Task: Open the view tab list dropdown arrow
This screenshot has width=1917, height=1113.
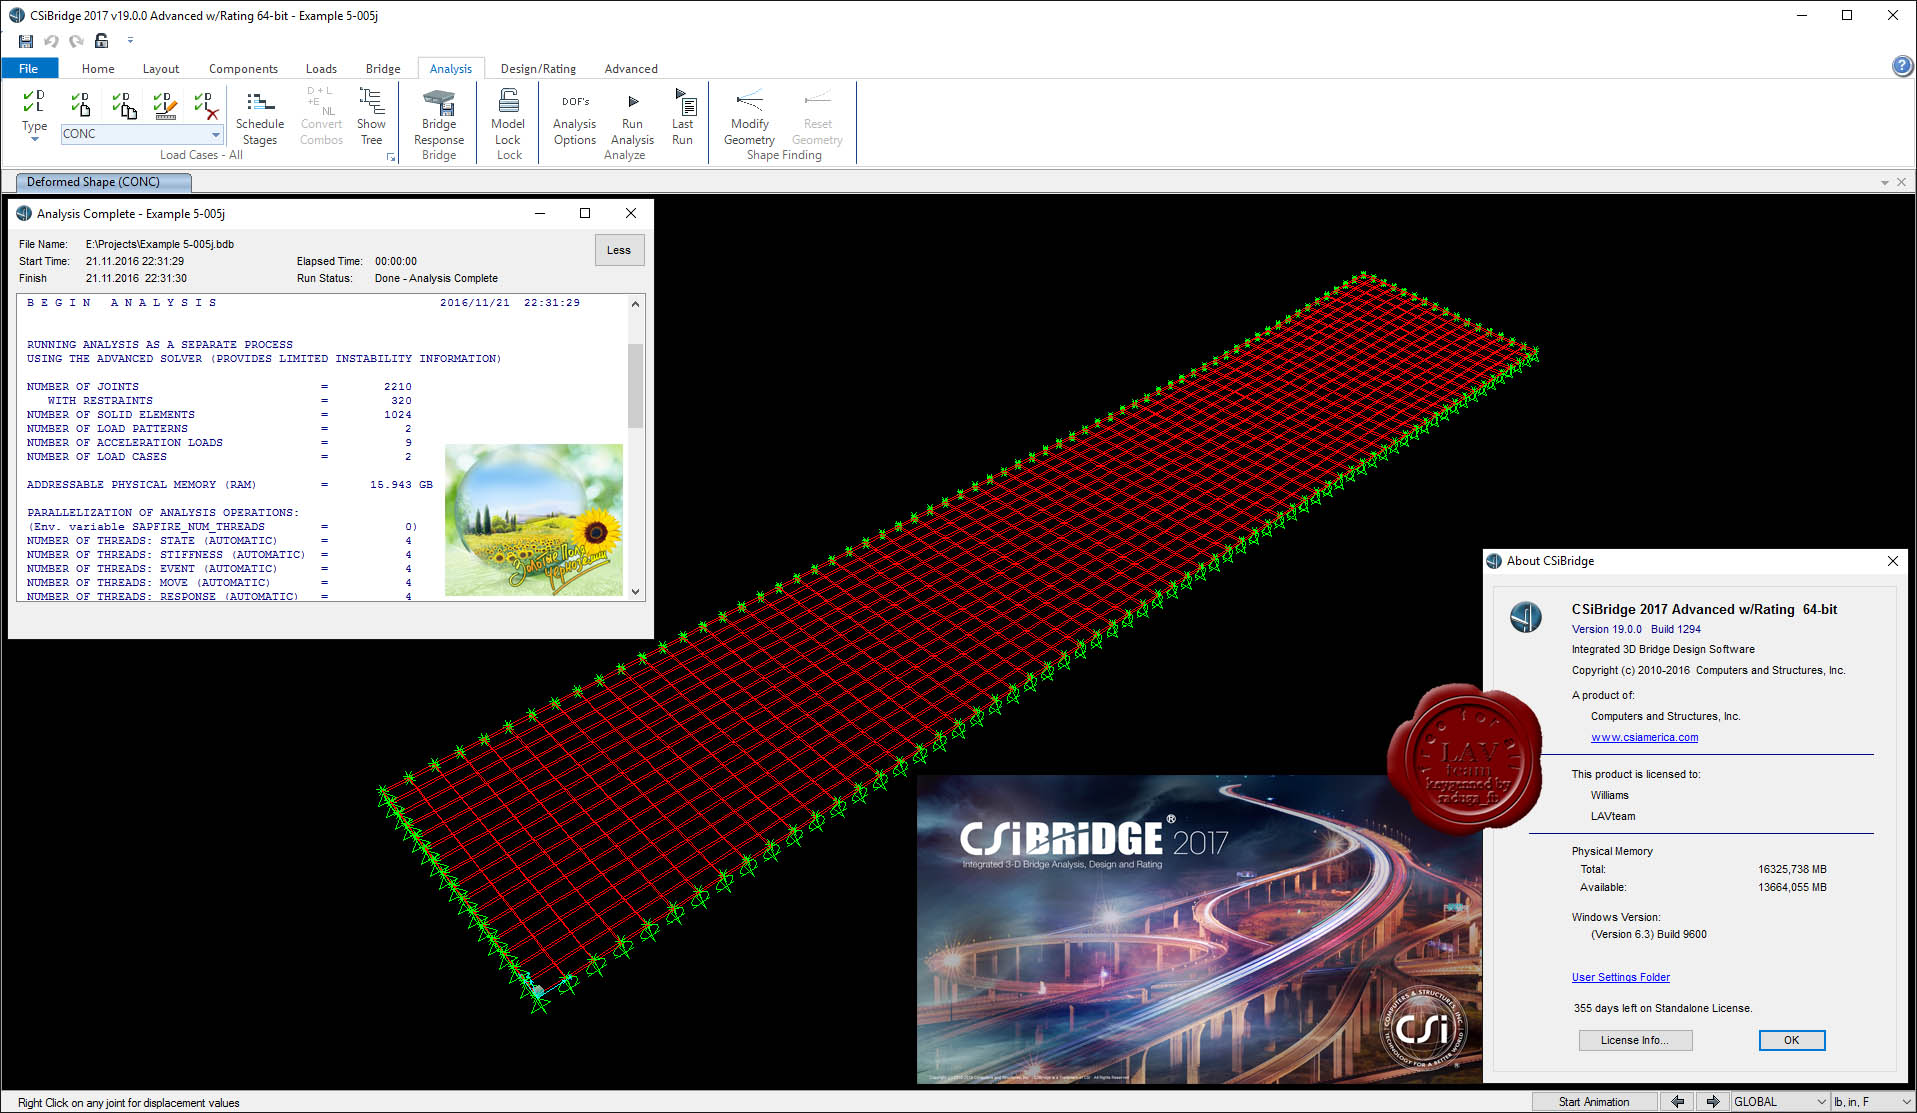Action: (x=1885, y=183)
